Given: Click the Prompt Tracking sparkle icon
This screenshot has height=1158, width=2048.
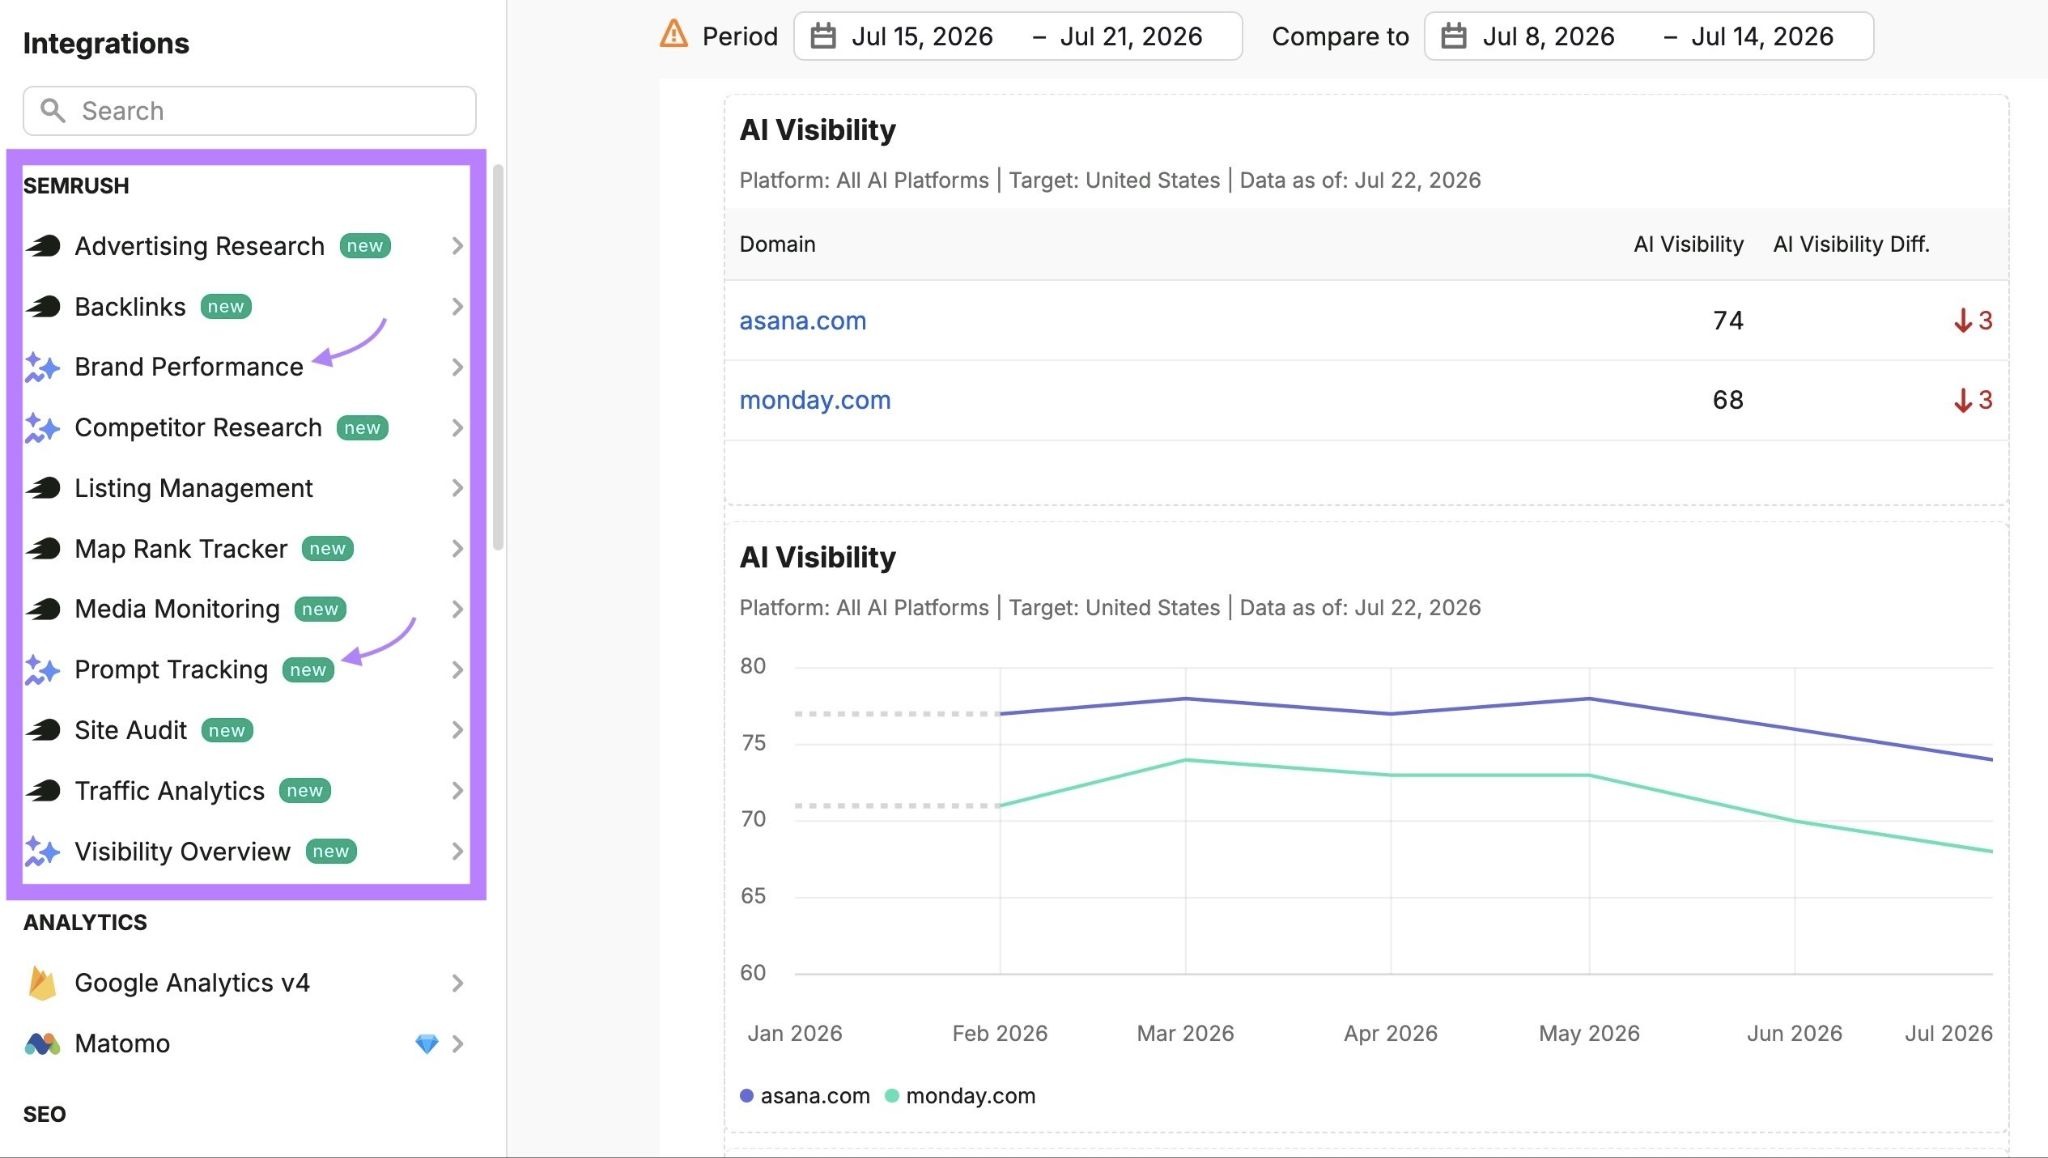Looking at the screenshot, I should coord(42,670).
